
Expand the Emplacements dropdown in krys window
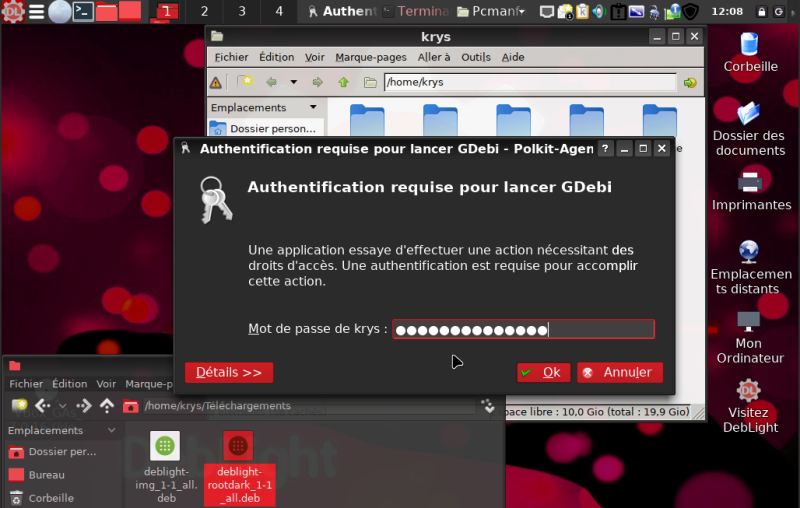[x=313, y=107]
